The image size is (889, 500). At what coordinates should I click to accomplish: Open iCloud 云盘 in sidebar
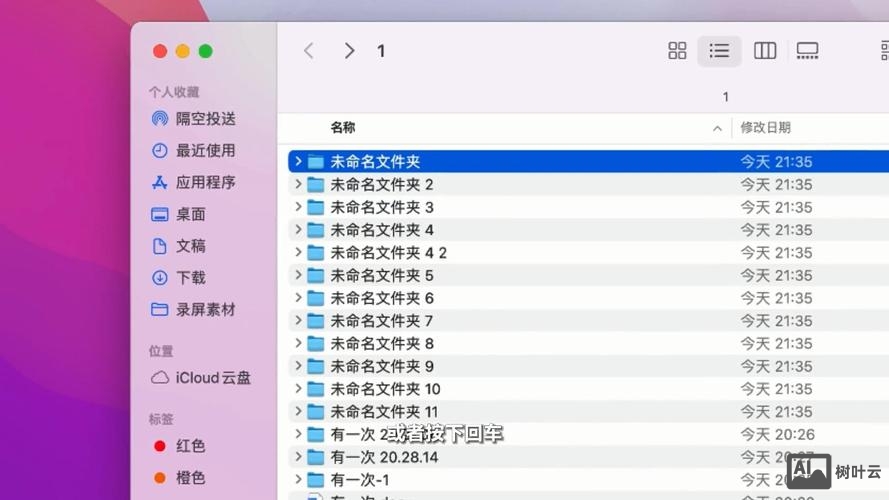click(x=201, y=378)
